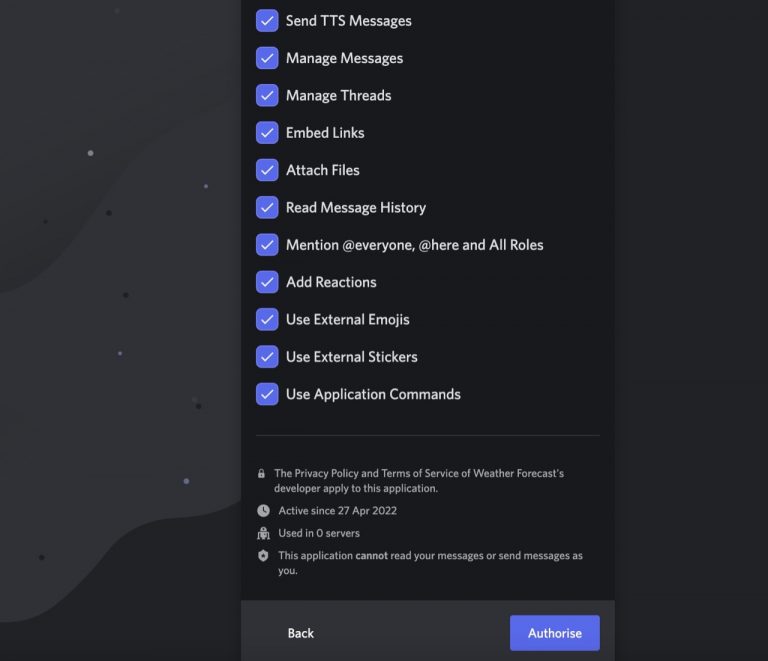
Task: Click the shield icon beside cannot read messages
Action: (x=263, y=555)
